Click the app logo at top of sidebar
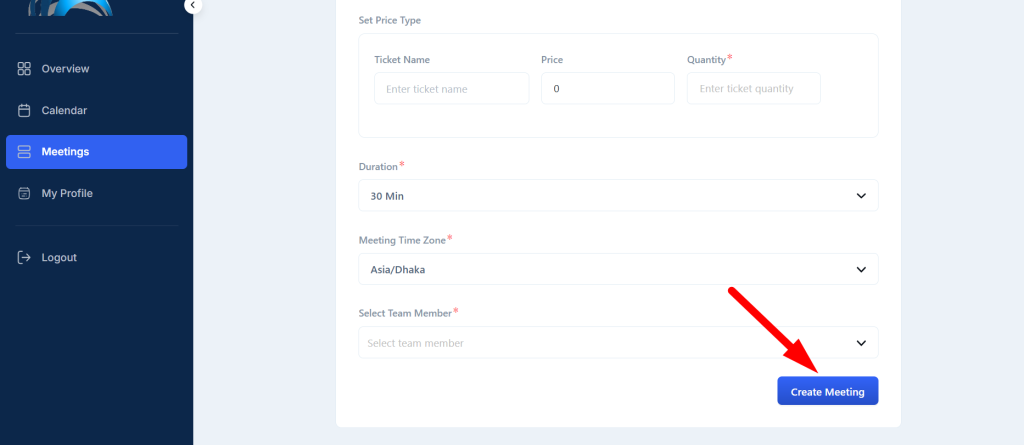This screenshot has height=445, width=1024. click(x=71, y=7)
